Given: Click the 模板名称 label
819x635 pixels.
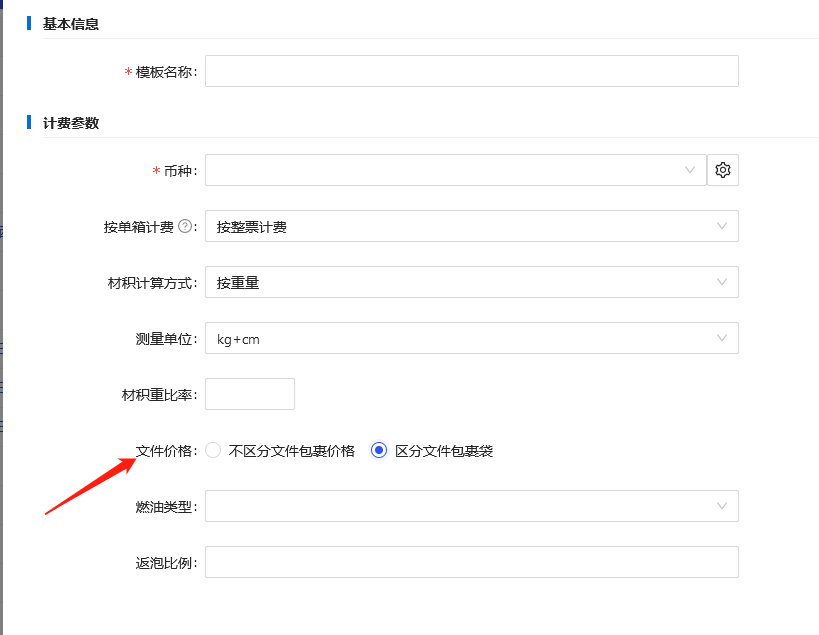Looking at the screenshot, I should click(x=166, y=72).
